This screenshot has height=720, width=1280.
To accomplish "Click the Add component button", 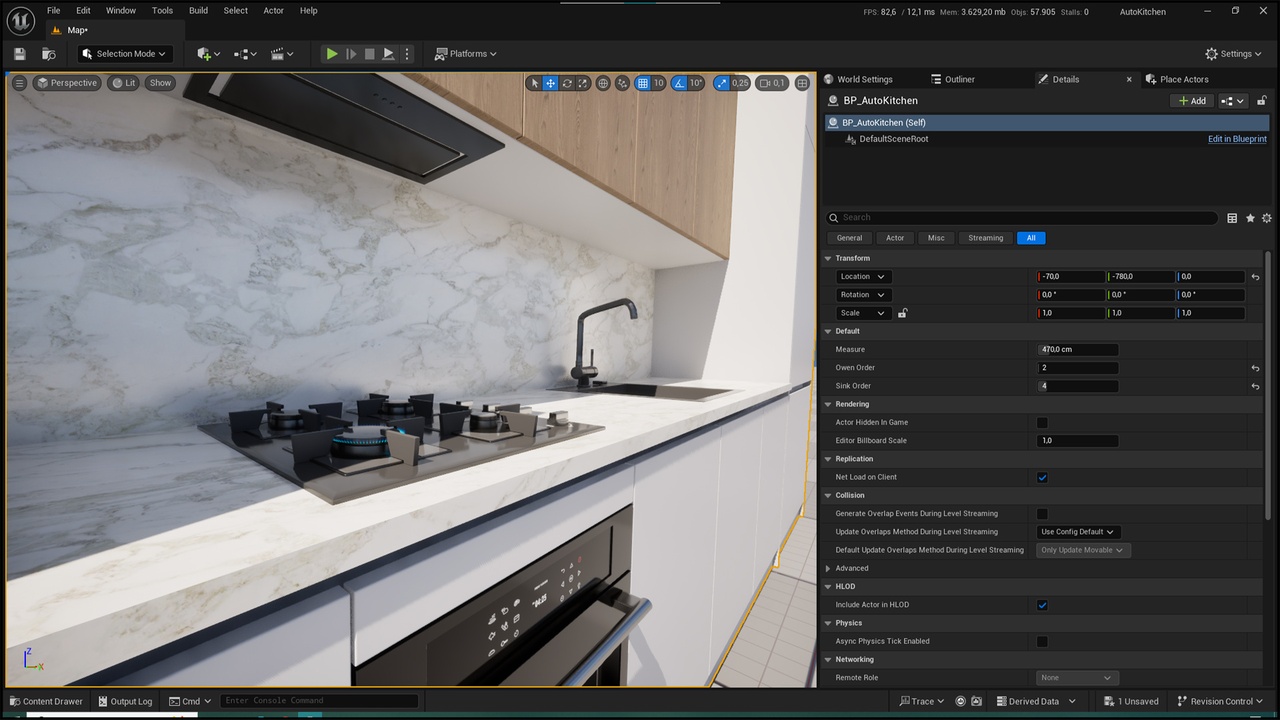I will click(1192, 101).
